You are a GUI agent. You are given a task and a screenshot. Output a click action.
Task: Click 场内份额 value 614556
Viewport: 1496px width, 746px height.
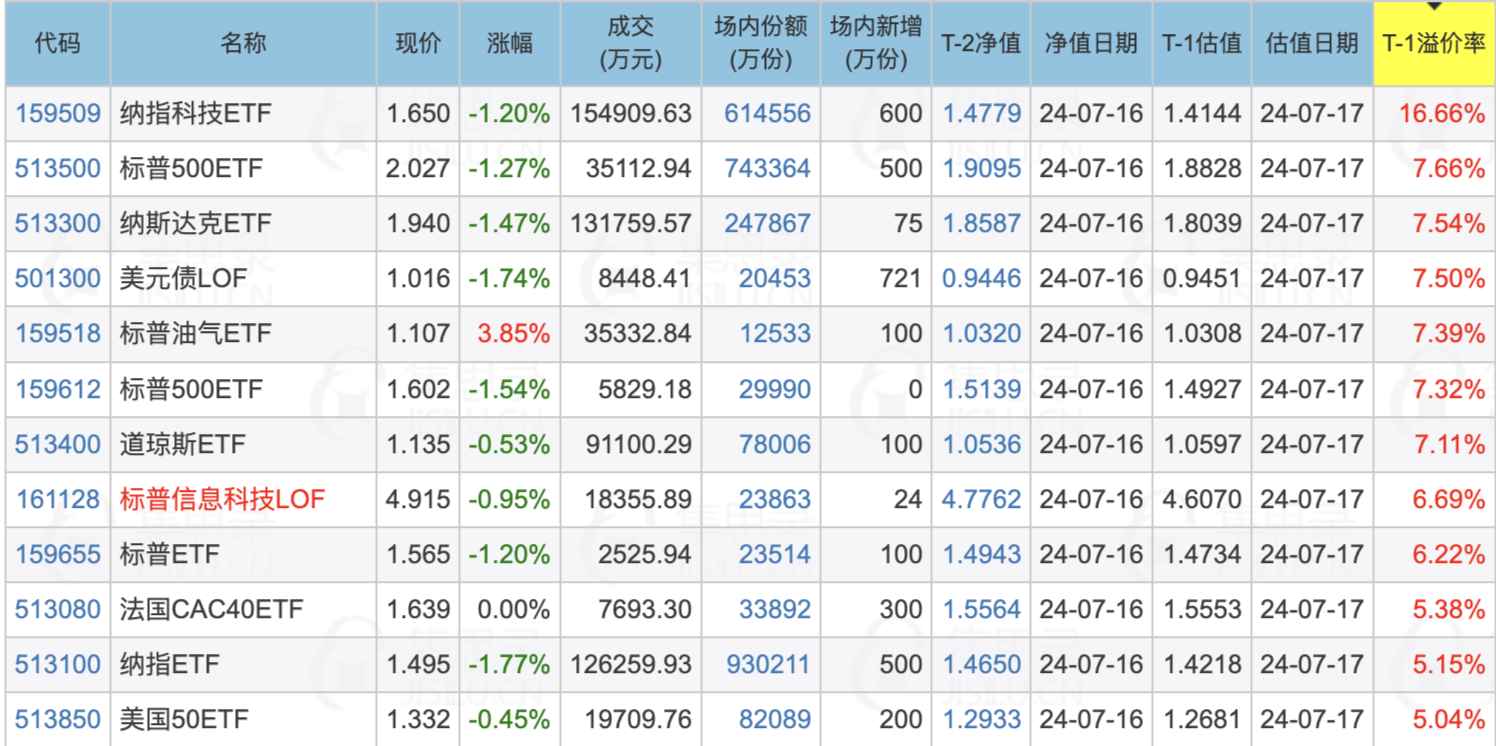pos(767,114)
